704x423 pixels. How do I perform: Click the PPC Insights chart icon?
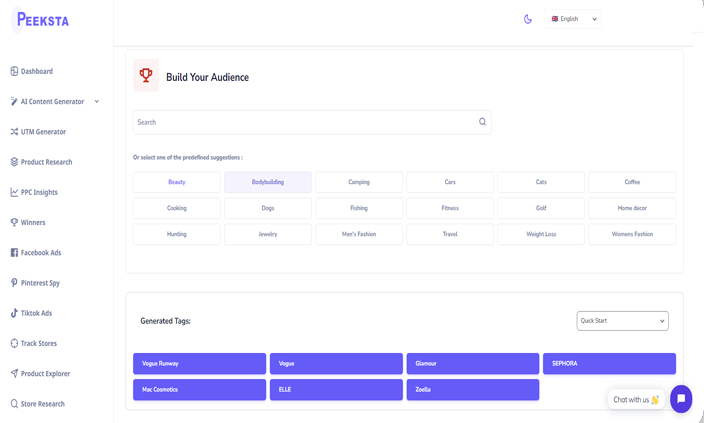[x=14, y=192]
